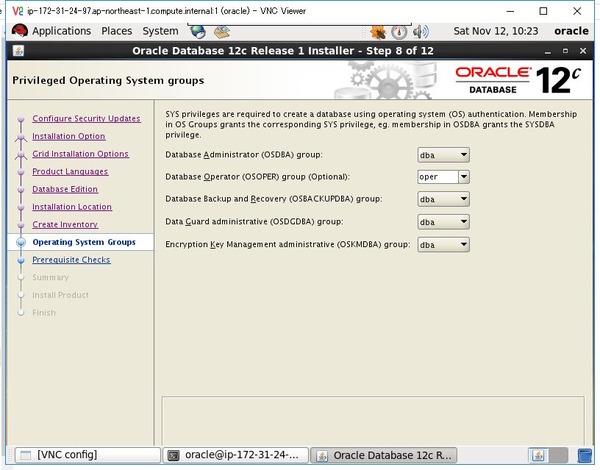
Task: Go to Installation Option step
Action: (69, 136)
